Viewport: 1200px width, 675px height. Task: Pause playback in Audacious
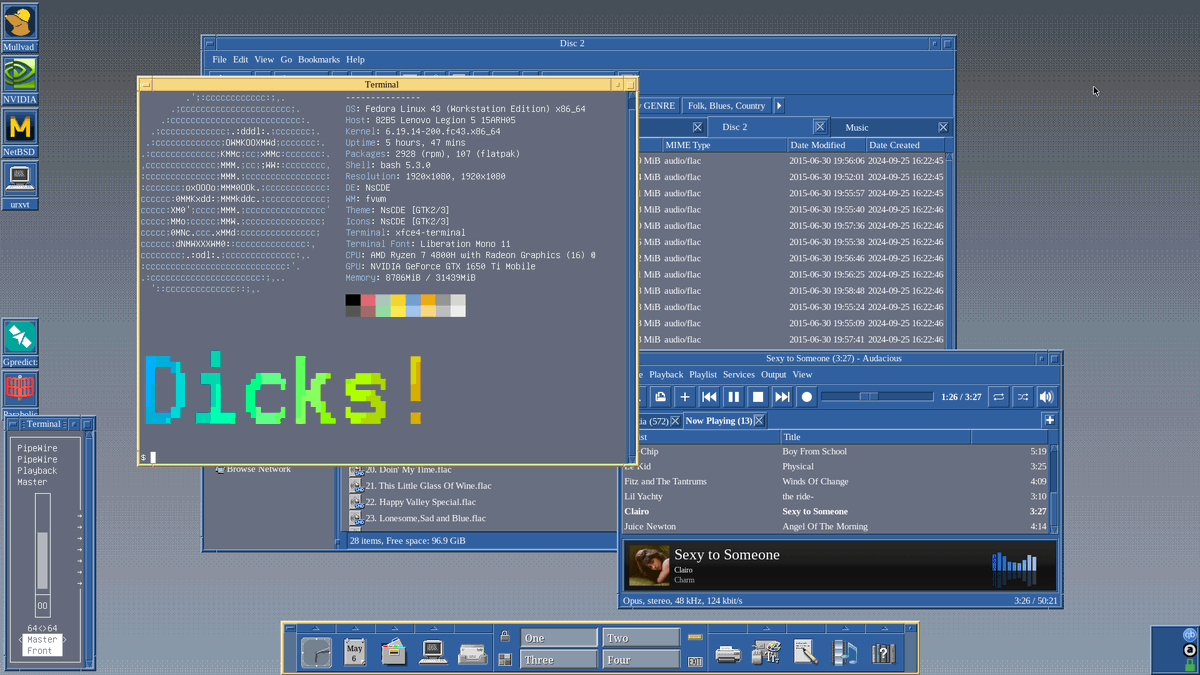point(733,397)
